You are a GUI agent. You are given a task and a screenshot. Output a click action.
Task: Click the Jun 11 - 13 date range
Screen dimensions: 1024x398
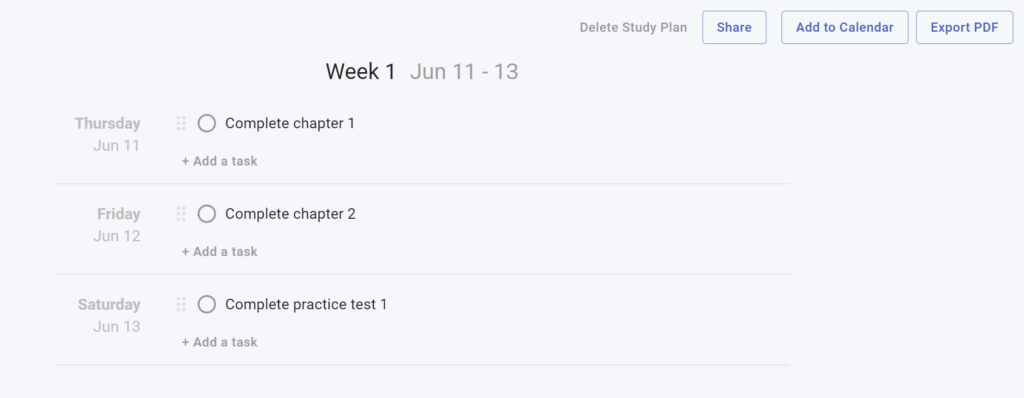[464, 71]
